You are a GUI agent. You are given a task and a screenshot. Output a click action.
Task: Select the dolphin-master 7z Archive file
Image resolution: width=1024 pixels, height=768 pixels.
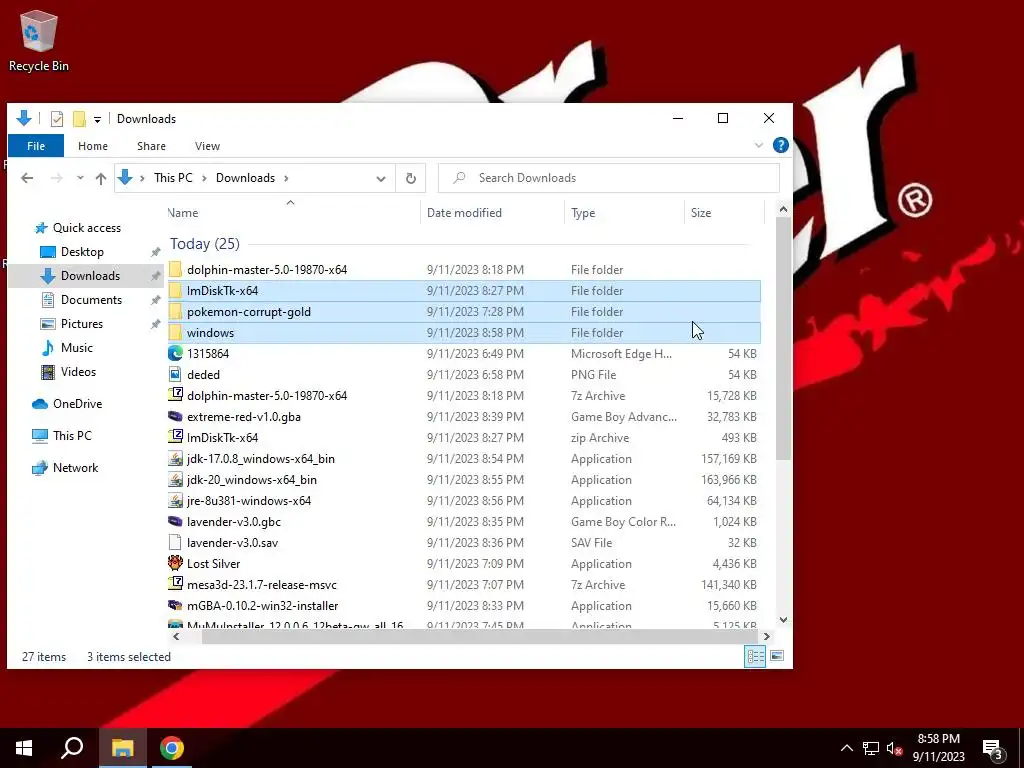(x=464, y=396)
